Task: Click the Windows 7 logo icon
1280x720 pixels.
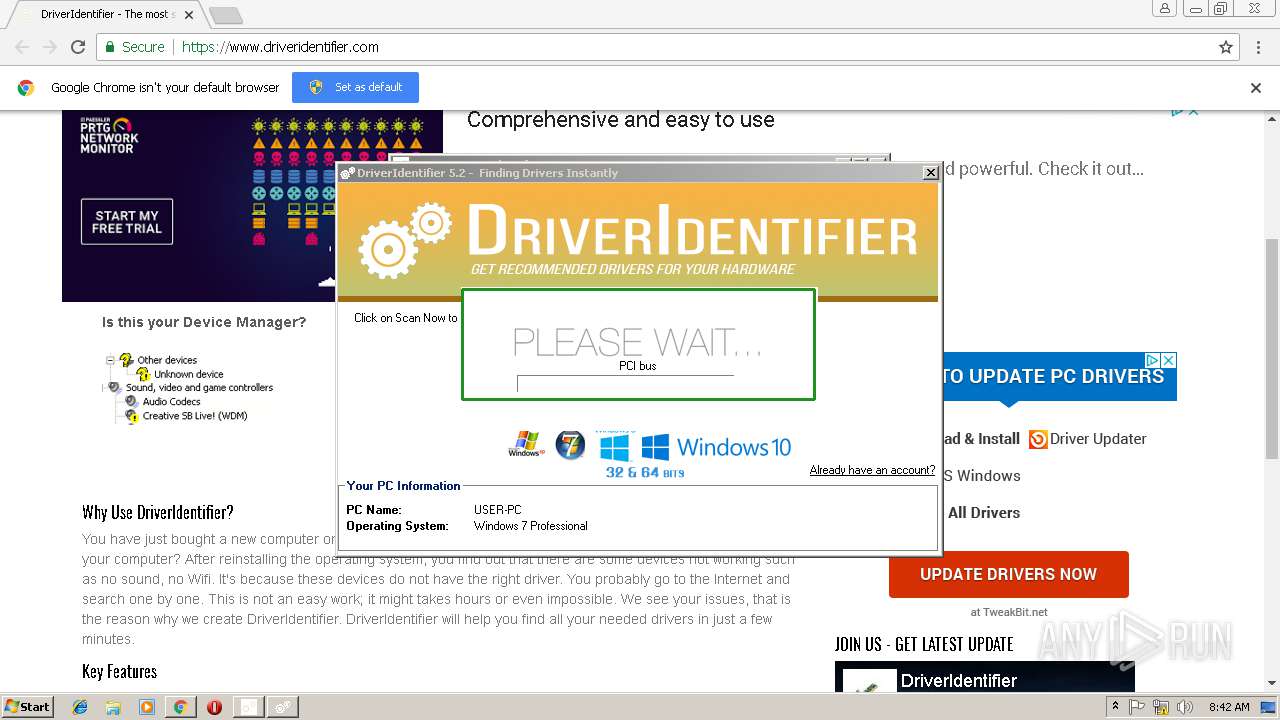Action: 570,445
